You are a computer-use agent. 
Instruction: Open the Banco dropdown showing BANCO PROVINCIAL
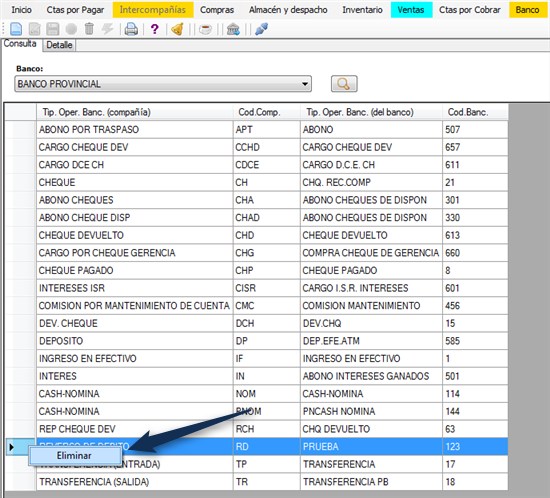point(163,84)
